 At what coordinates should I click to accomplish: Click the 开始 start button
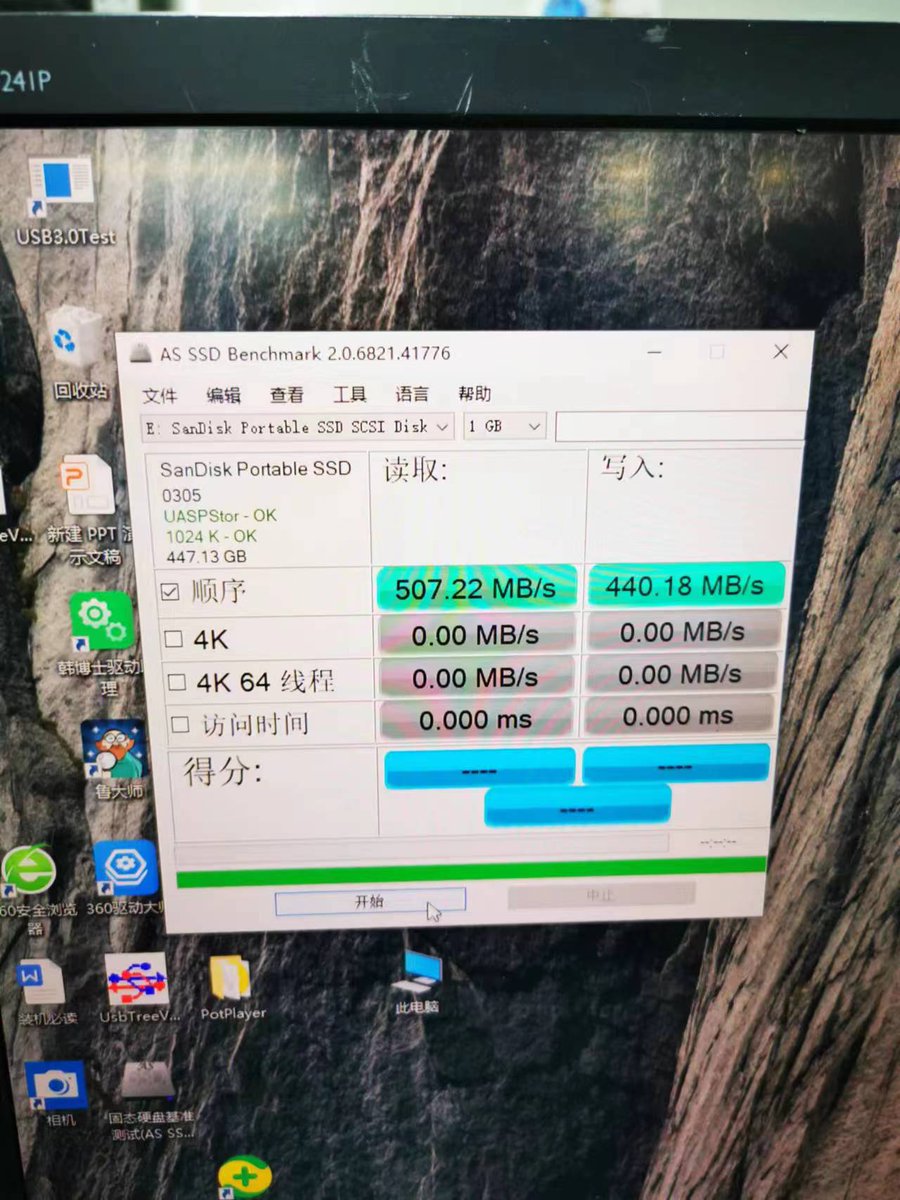pyautogui.click(x=370, y=901)
